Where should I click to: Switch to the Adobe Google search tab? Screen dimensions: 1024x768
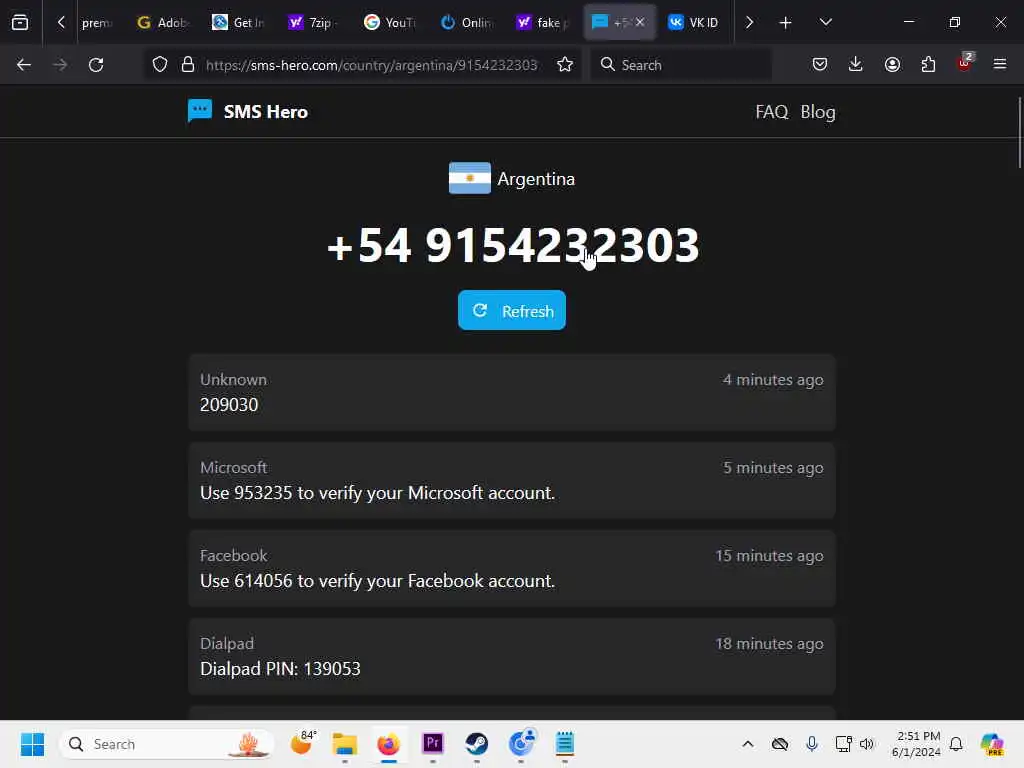click(163, 23)
